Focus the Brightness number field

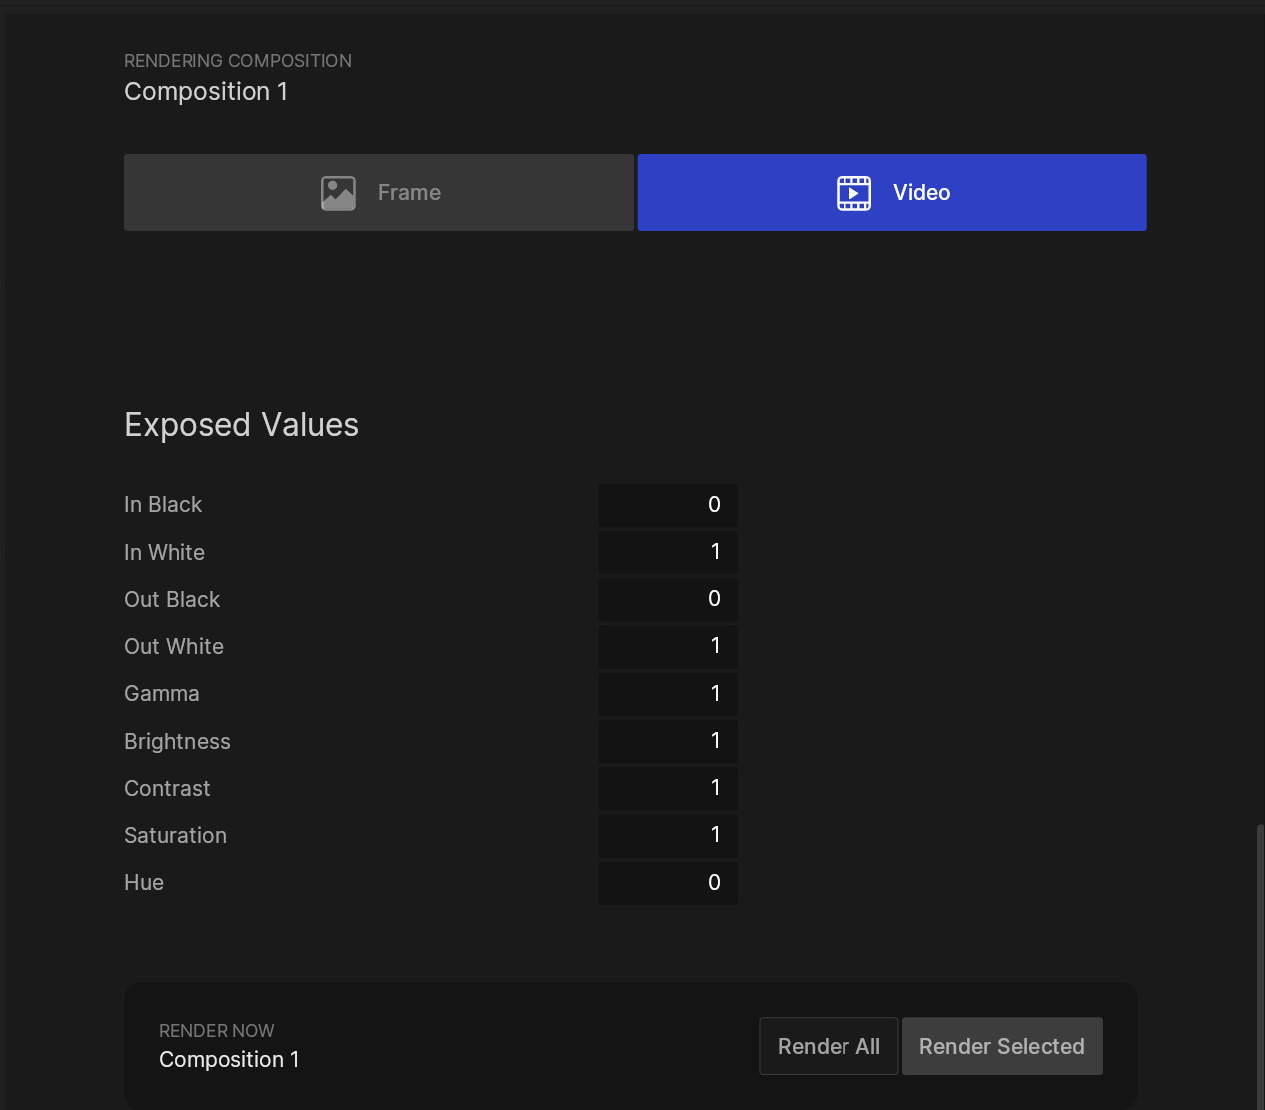tap(667, 741)
